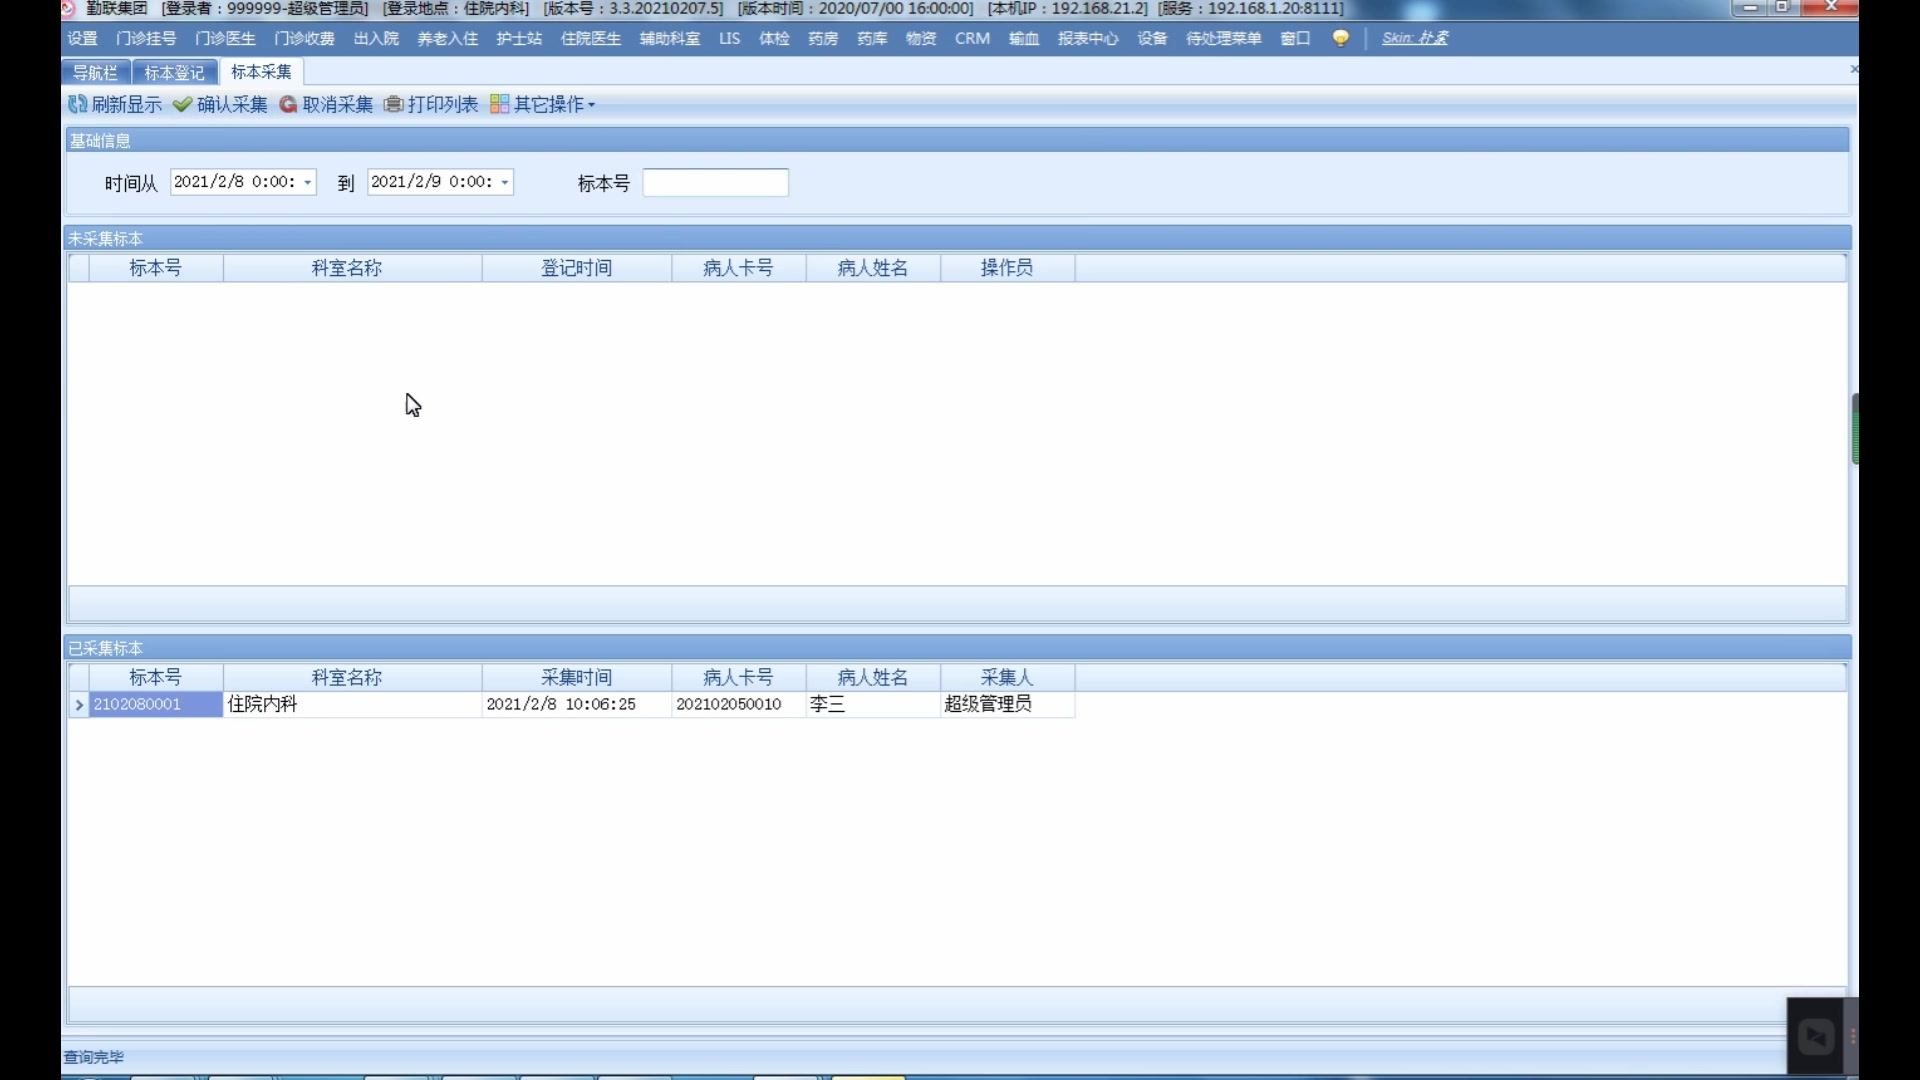Open the 药房 menu
The image size is (1920, 1080).
pyautogui.click(x=823, y=38)
